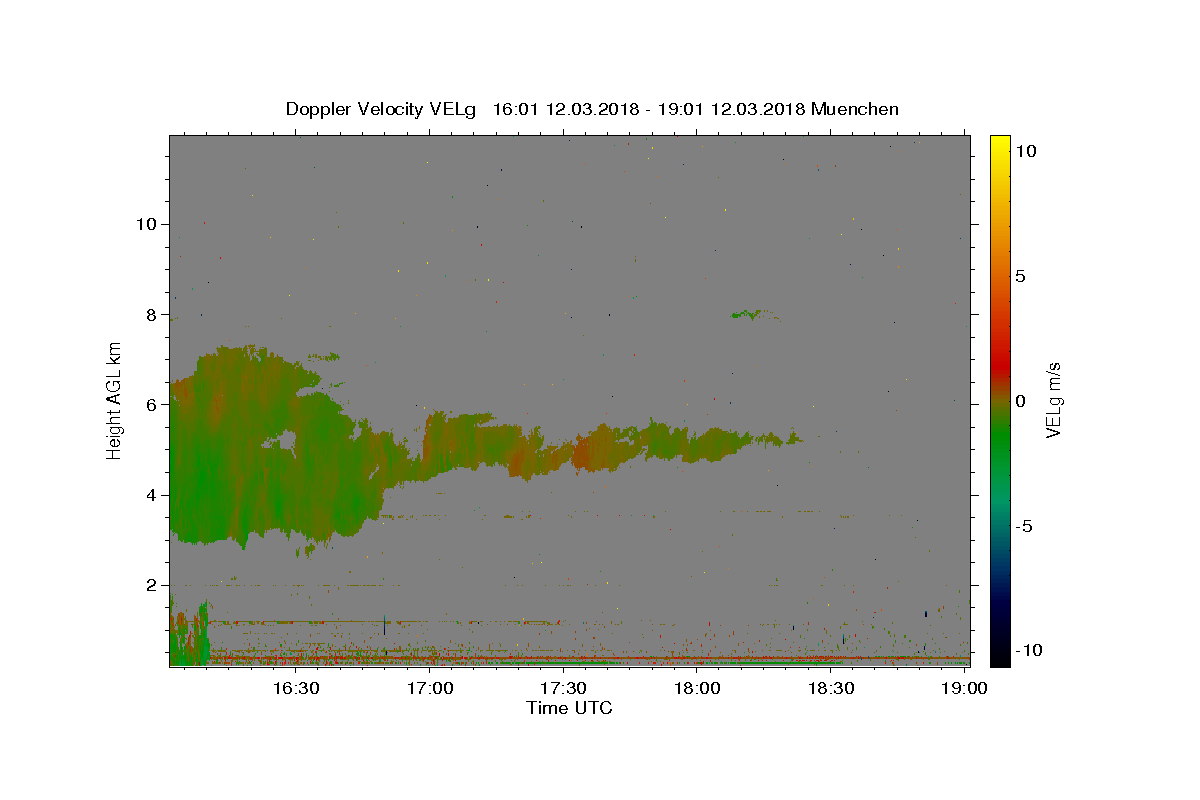The image size is (1200, 800).
Task: Click the colorbar value 0 label
Action: pos(1020,401)
